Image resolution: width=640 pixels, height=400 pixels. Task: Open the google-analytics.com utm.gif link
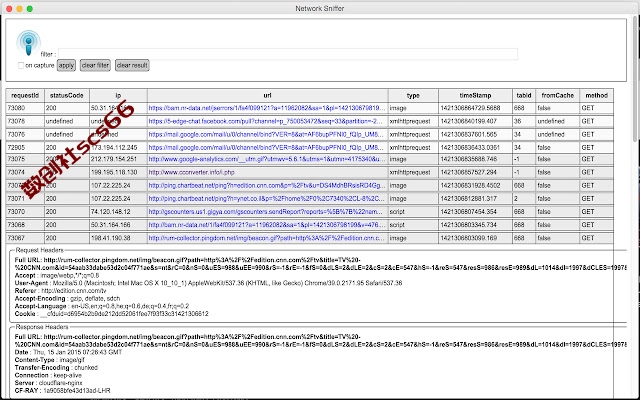[x=267, y=159]
